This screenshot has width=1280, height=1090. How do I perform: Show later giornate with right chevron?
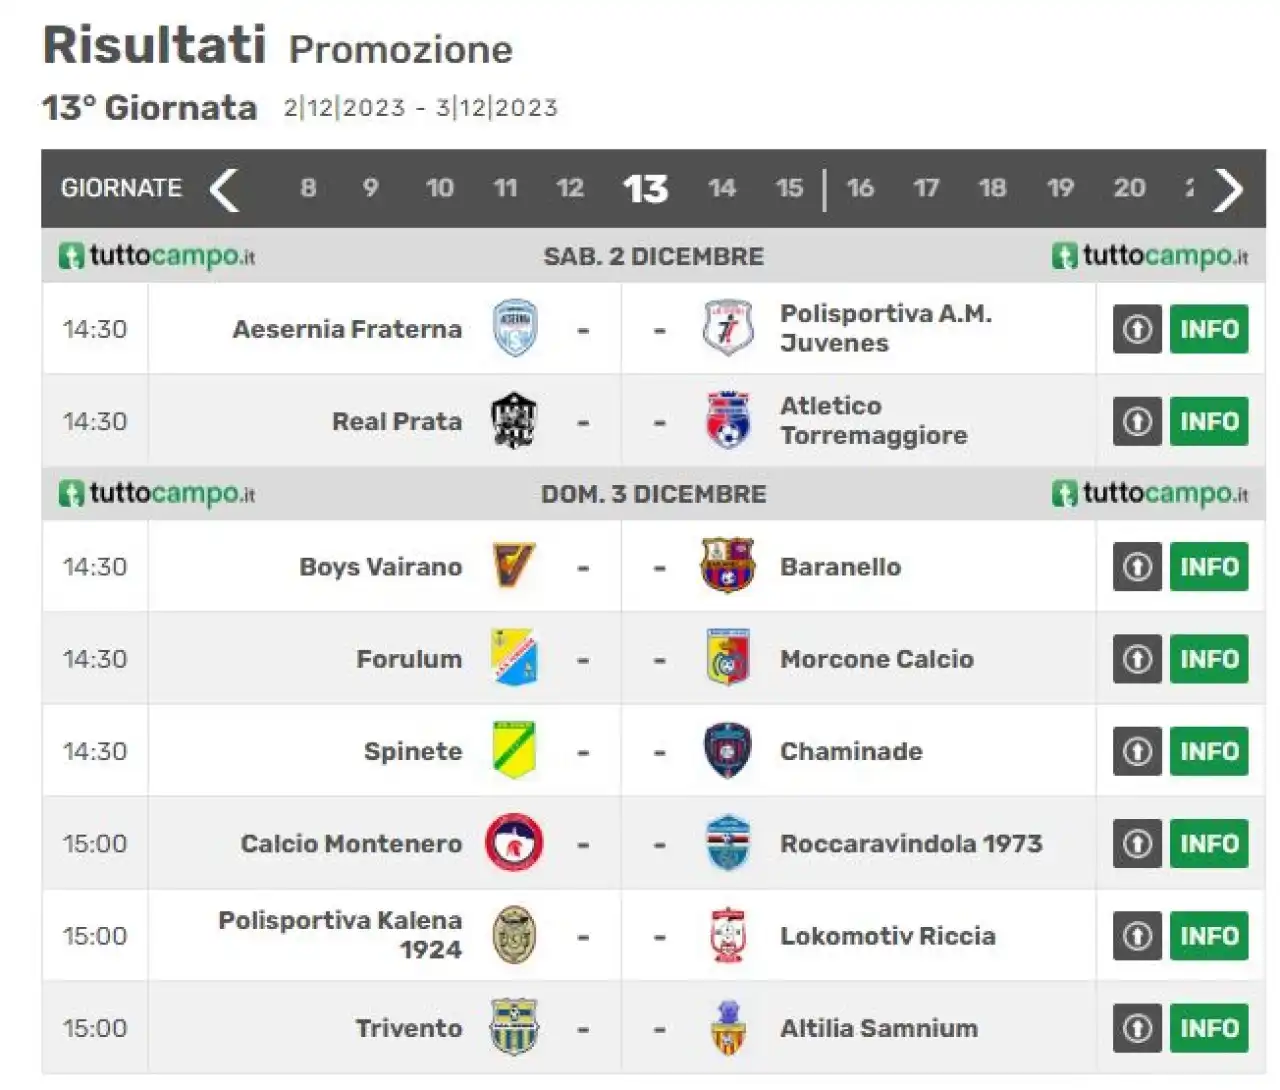click(1228, 189)
